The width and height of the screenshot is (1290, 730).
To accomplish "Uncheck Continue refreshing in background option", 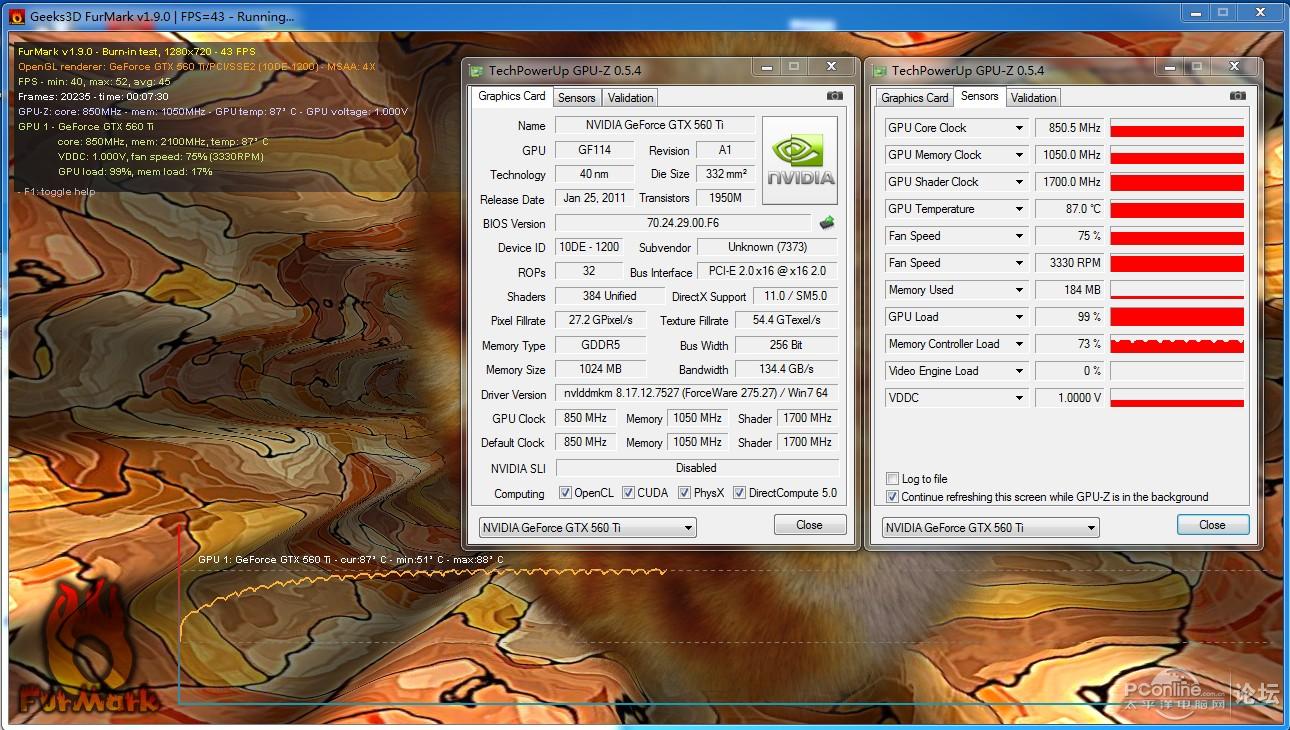I will (x=892, y=497).
